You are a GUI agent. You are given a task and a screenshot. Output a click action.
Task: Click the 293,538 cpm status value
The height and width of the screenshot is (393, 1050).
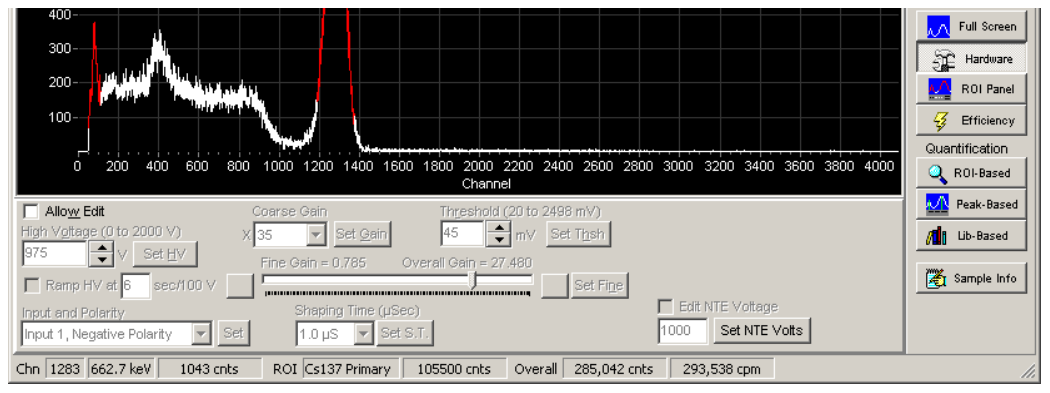722,369
